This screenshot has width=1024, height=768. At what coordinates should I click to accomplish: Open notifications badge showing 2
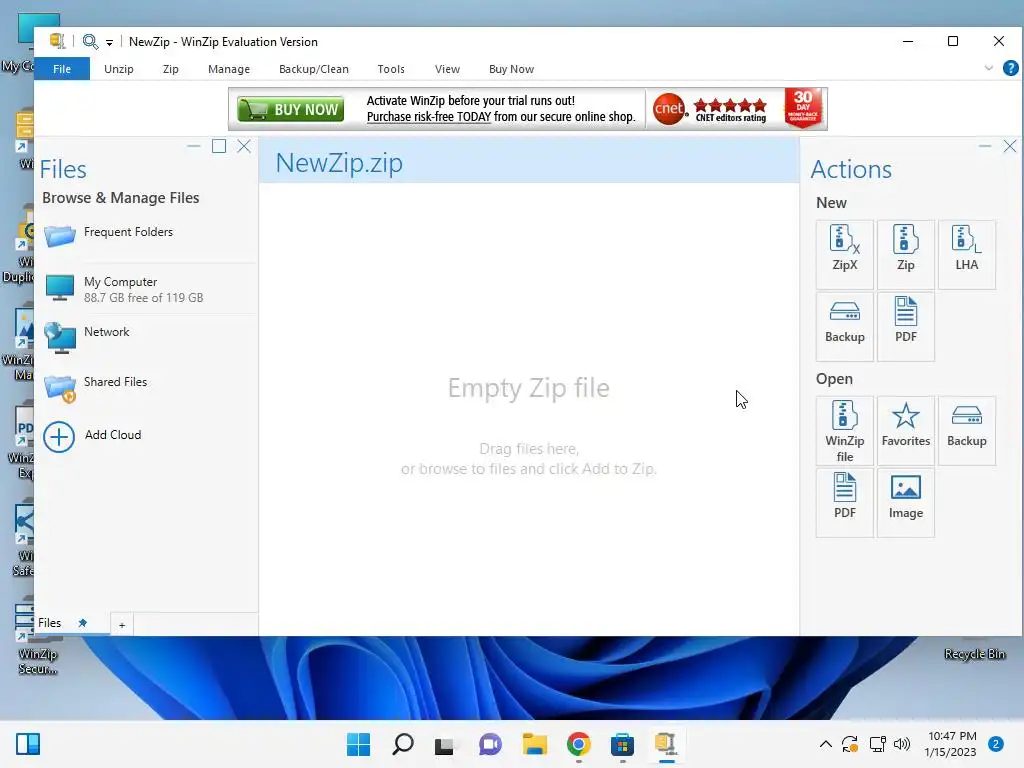[996, 744]
